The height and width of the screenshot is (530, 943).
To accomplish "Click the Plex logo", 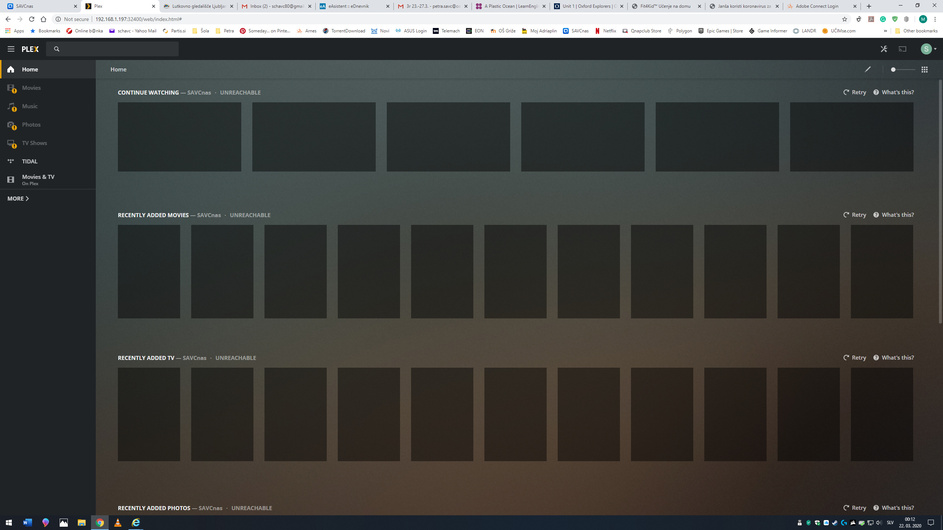I will click(30, 49).
